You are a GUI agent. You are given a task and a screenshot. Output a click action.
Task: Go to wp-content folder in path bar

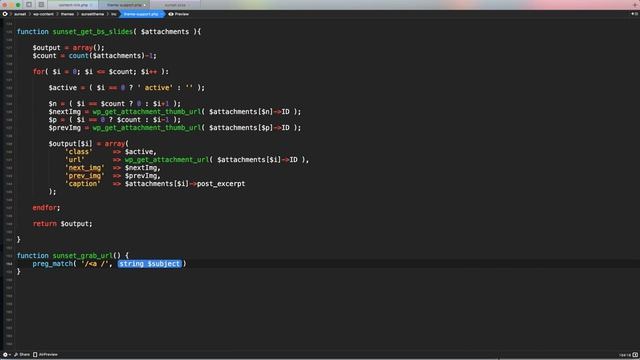pos(43,14)
